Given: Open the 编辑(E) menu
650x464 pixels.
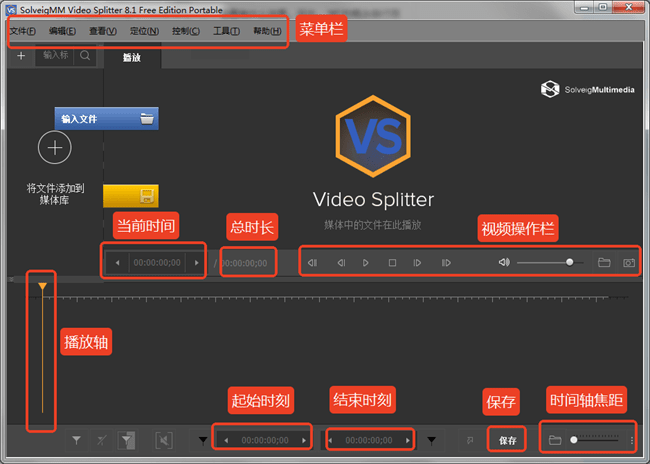Looking at the screenshot, I should point(62,31).
